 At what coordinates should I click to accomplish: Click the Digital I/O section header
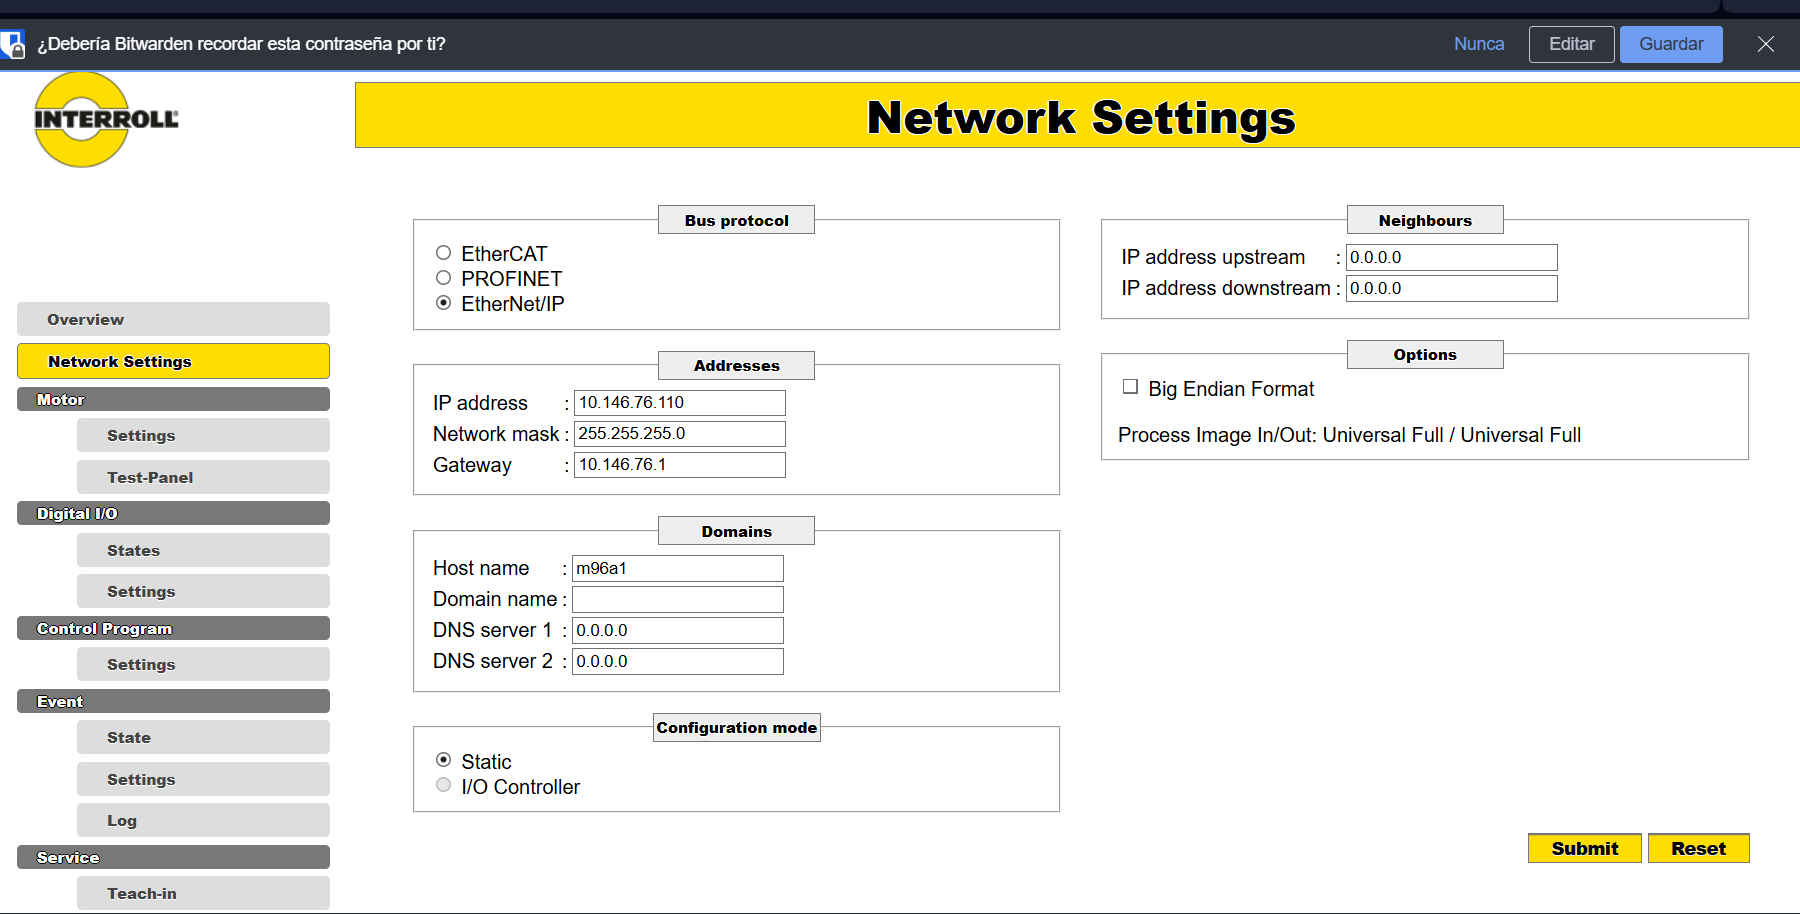coord(173,513)
